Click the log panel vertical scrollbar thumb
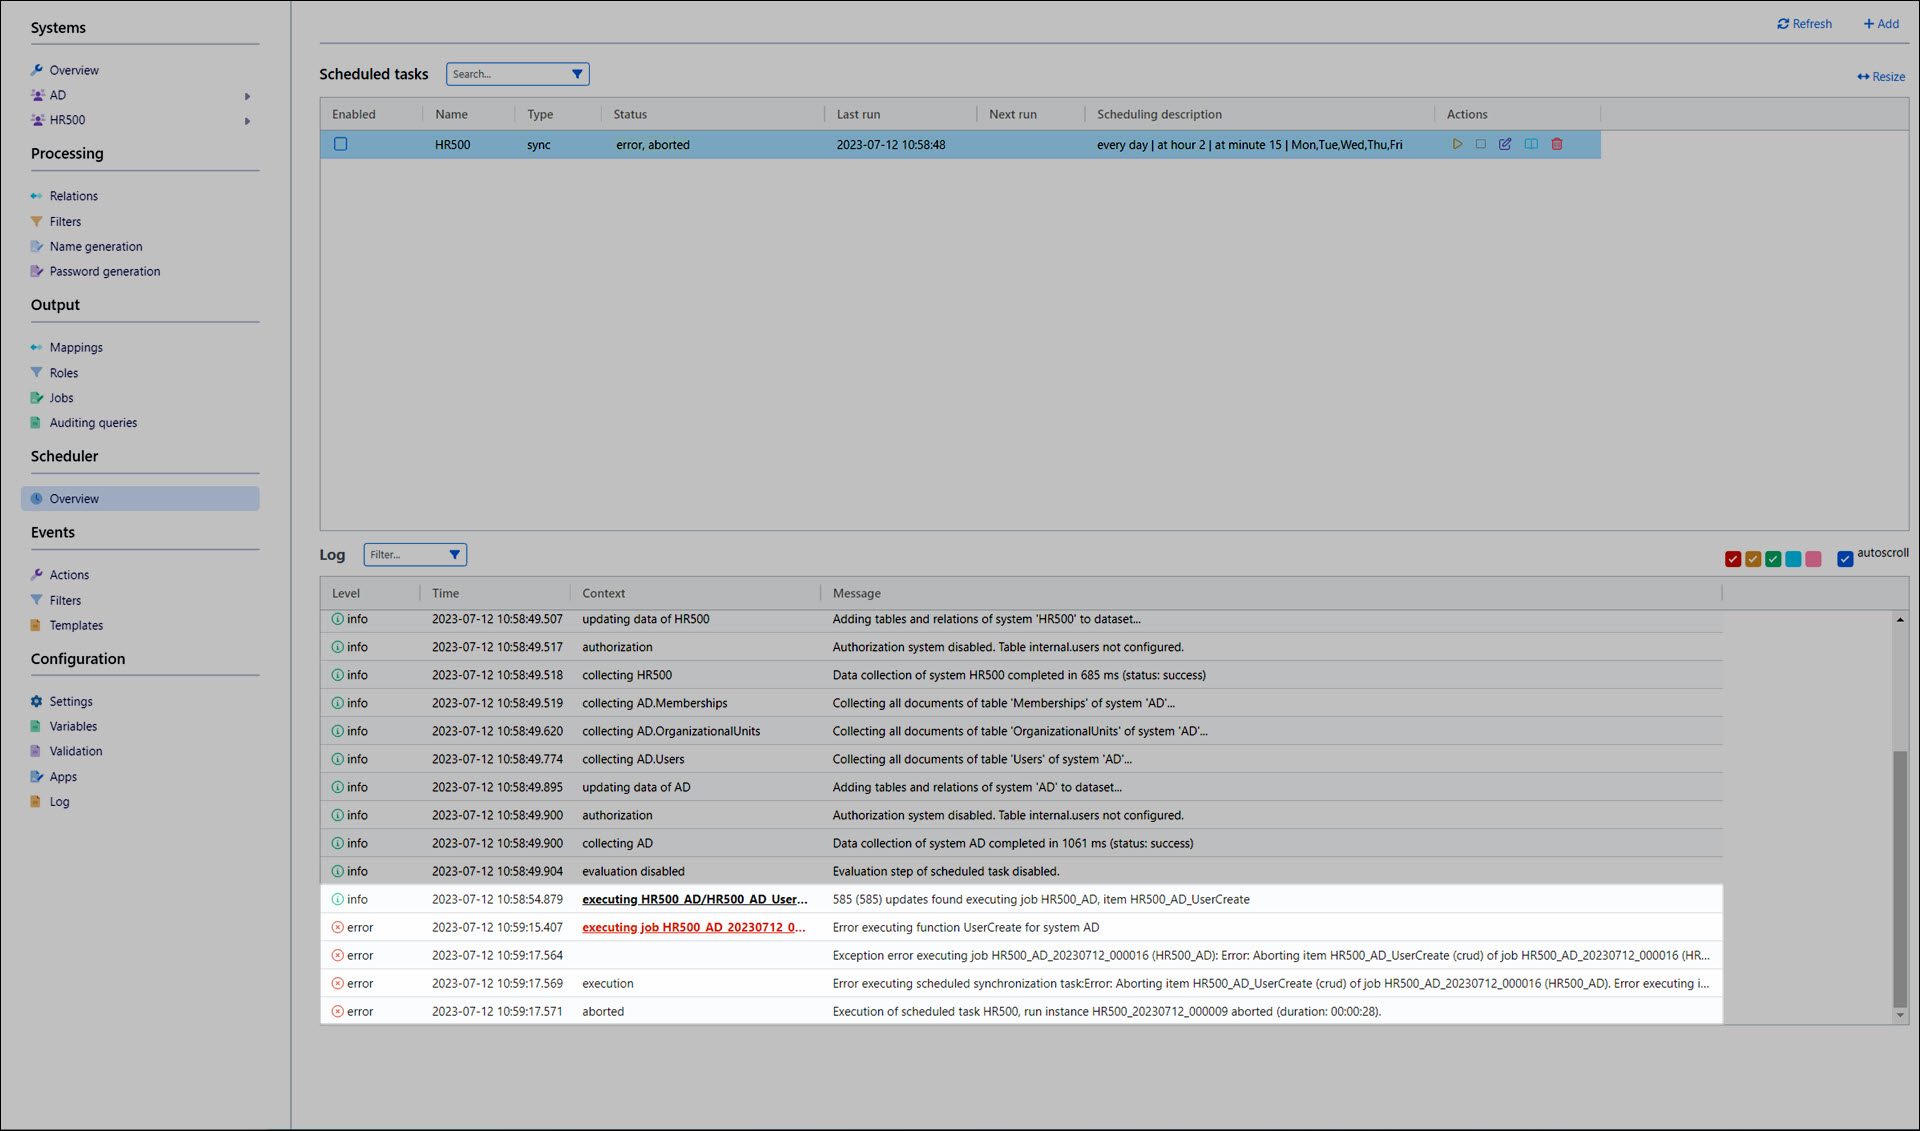Viewport: 1920px width, 1131px height. [1899, 876]
